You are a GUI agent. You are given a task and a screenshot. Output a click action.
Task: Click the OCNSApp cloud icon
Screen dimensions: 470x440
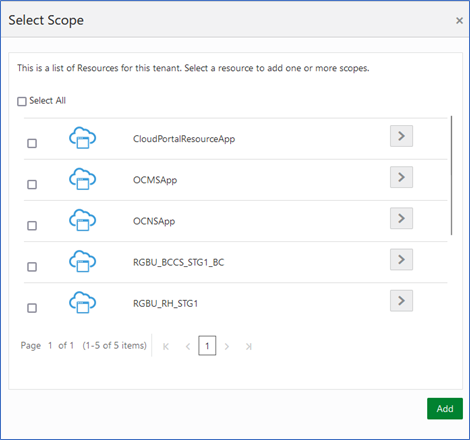(x=82, y=220)
